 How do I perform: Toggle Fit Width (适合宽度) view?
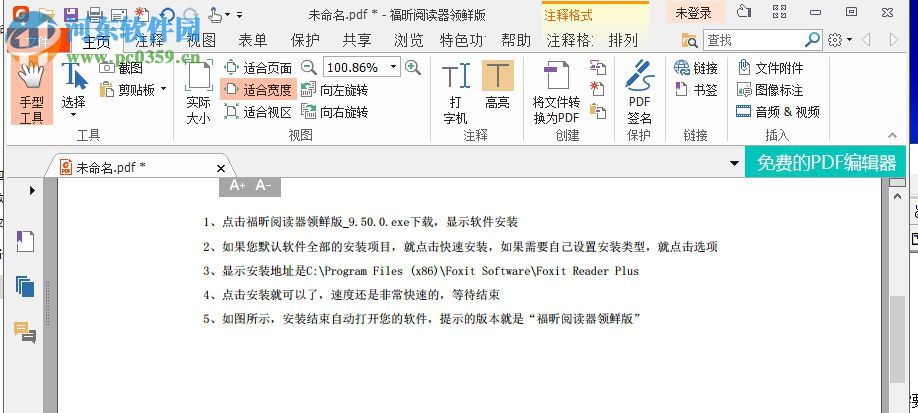[258, 90]
